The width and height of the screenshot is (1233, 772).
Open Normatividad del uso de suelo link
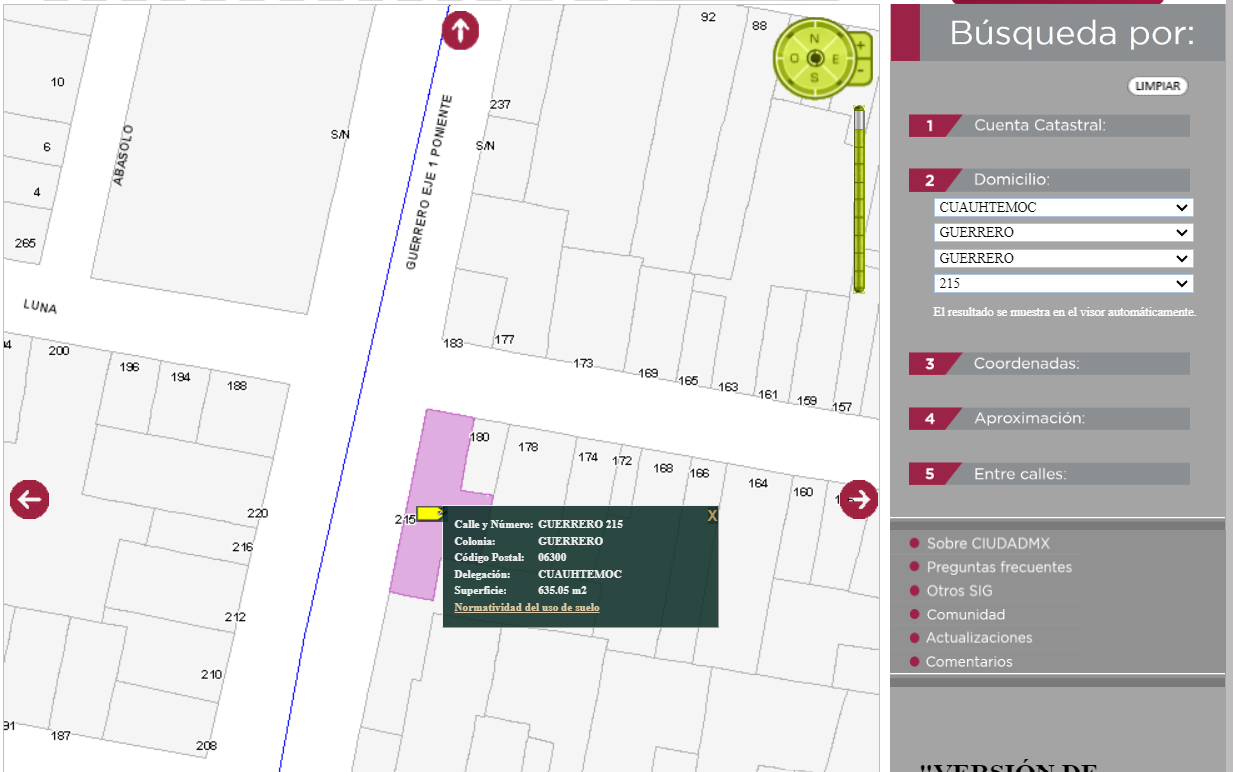pyautogui.click(x=527, y=607)
